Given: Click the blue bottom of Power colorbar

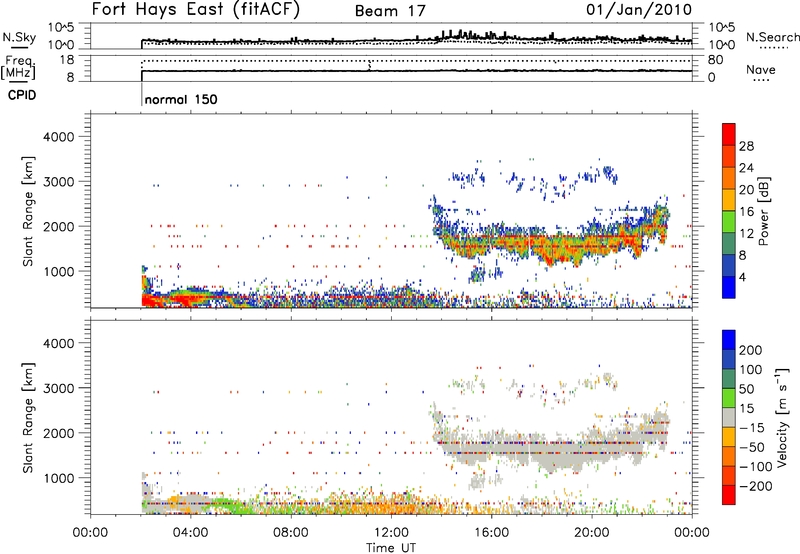Looking at the screenshot, I should pos(729,287).
